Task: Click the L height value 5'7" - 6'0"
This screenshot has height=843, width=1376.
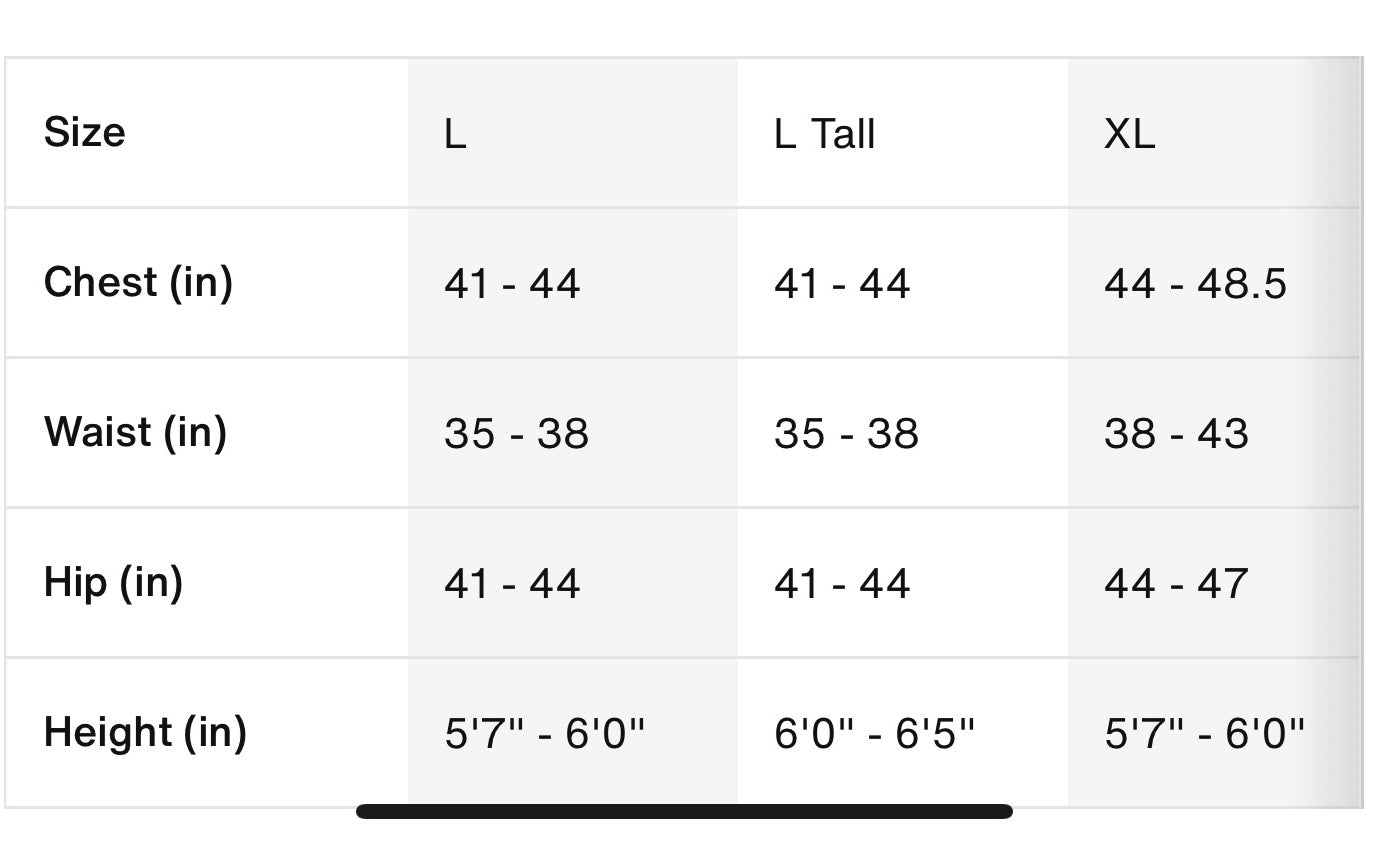Action: 545,734
